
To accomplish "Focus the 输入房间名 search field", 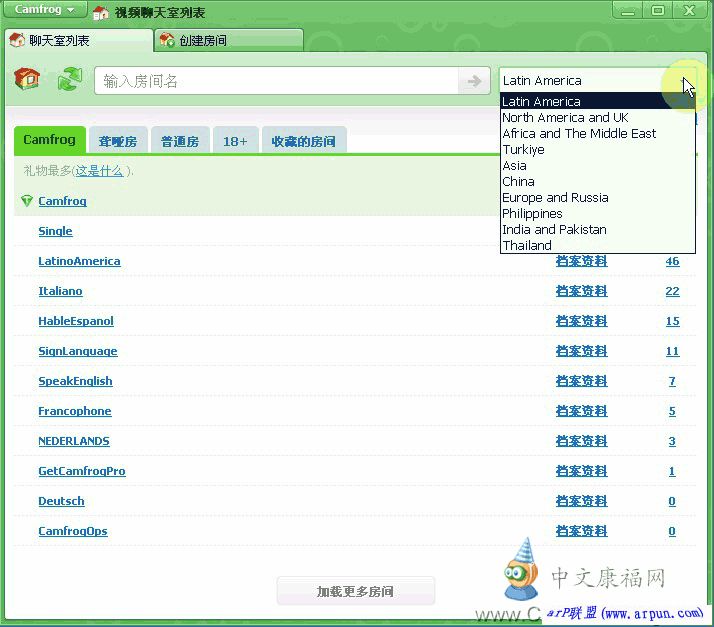I will (276, 81).
